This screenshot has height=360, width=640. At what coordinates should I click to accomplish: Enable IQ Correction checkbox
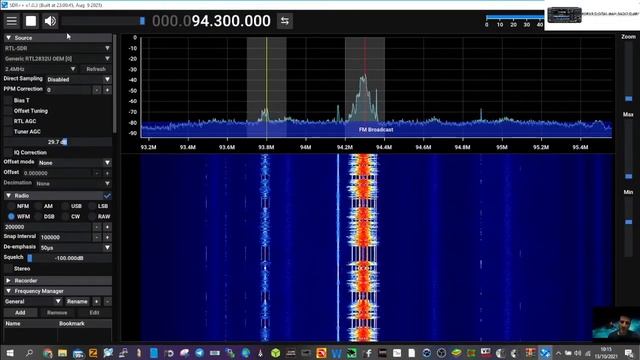(x=8, y=153)
